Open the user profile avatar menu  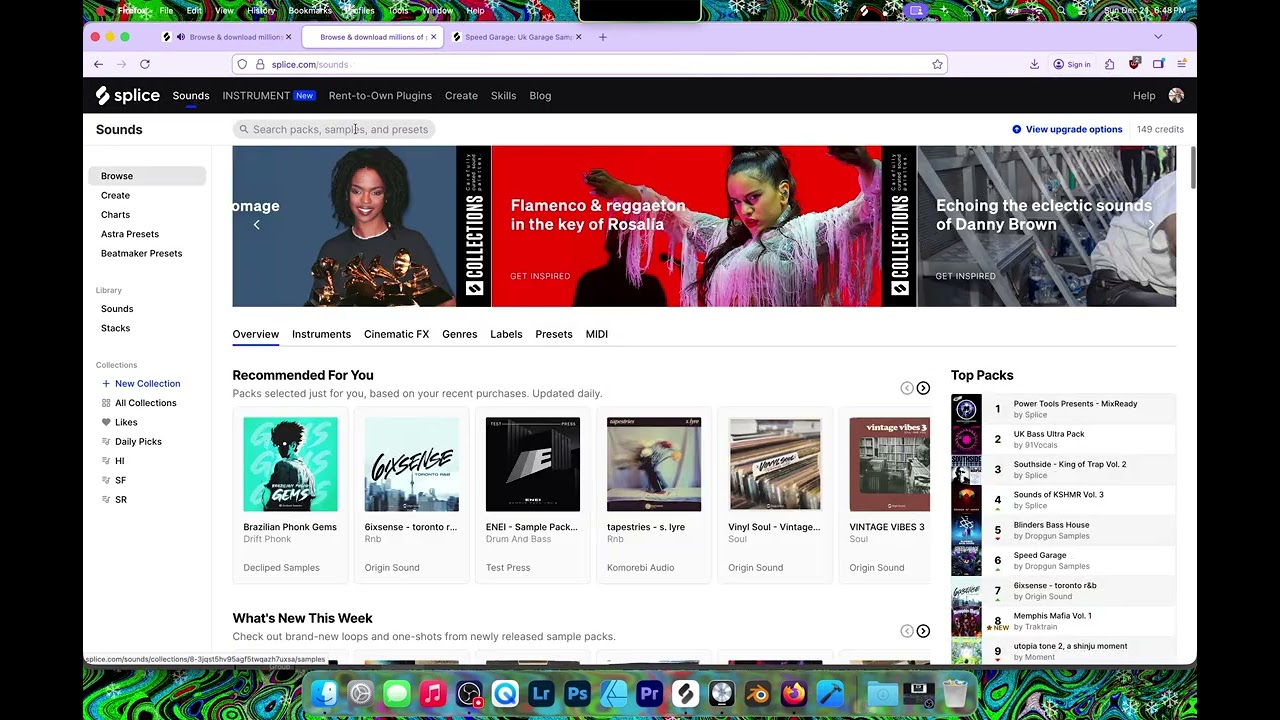[x=1176, y=96]
